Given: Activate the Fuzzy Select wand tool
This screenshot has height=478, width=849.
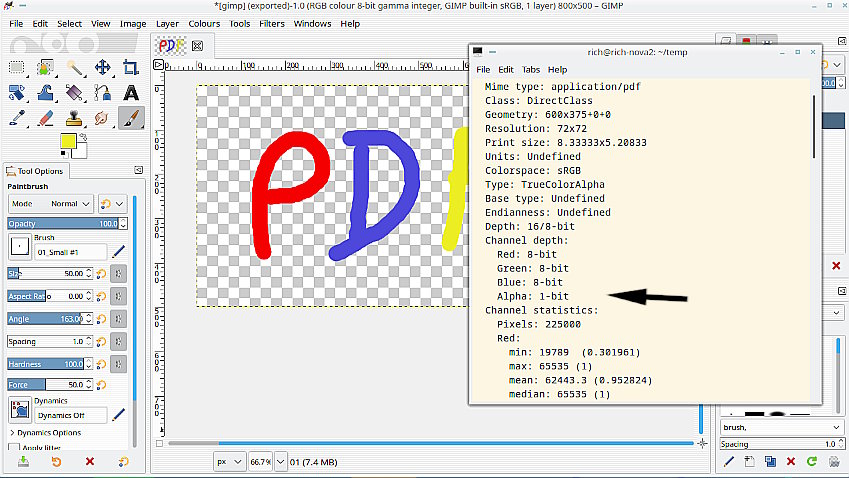Looking at the screenshot, I should [74, 68].
